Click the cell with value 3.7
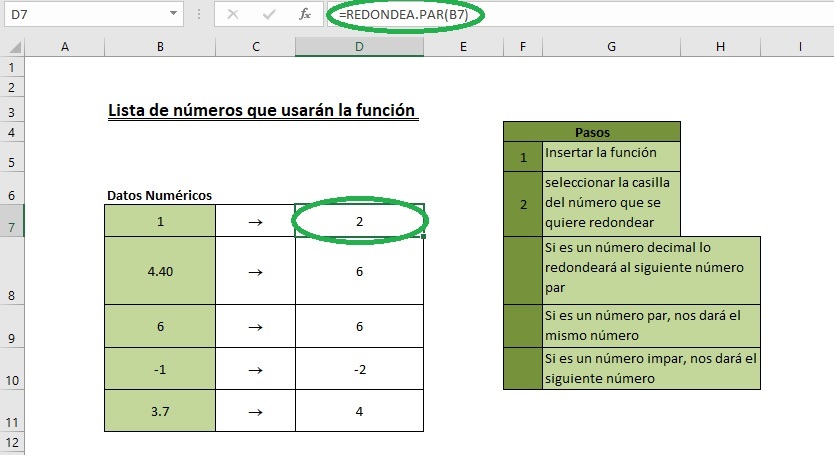834x455 pixels. coord(160,410)
